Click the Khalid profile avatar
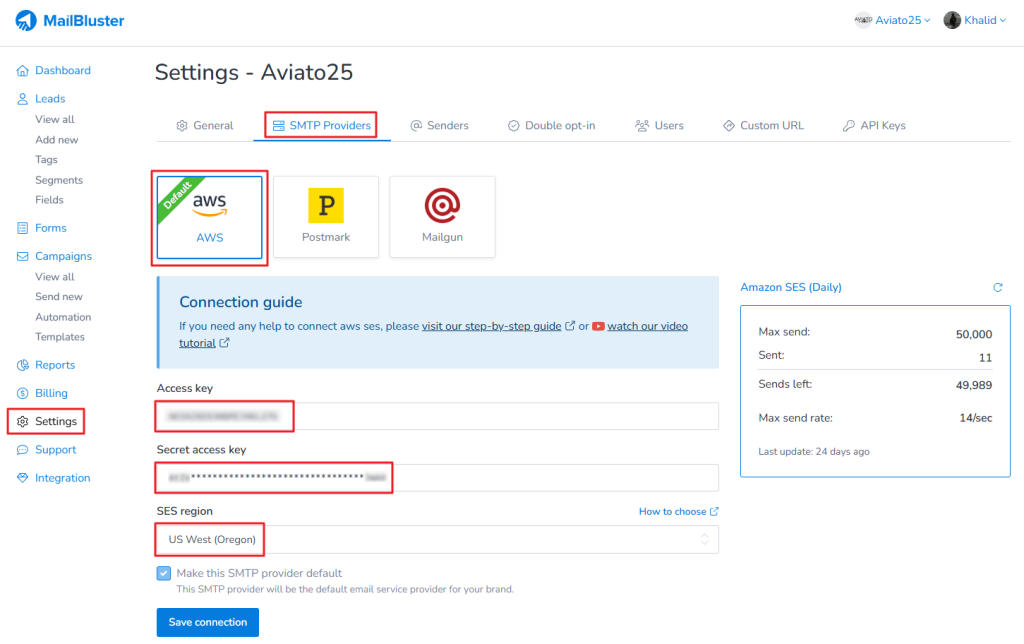 952,20
